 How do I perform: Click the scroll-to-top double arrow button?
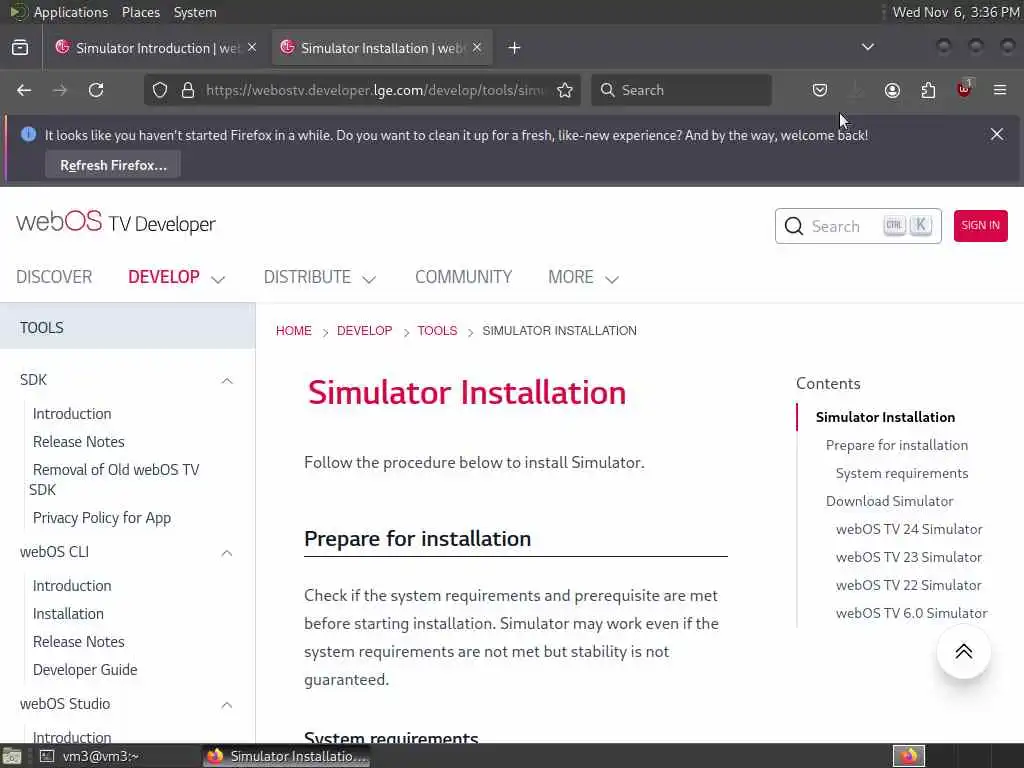coord(963,651)
